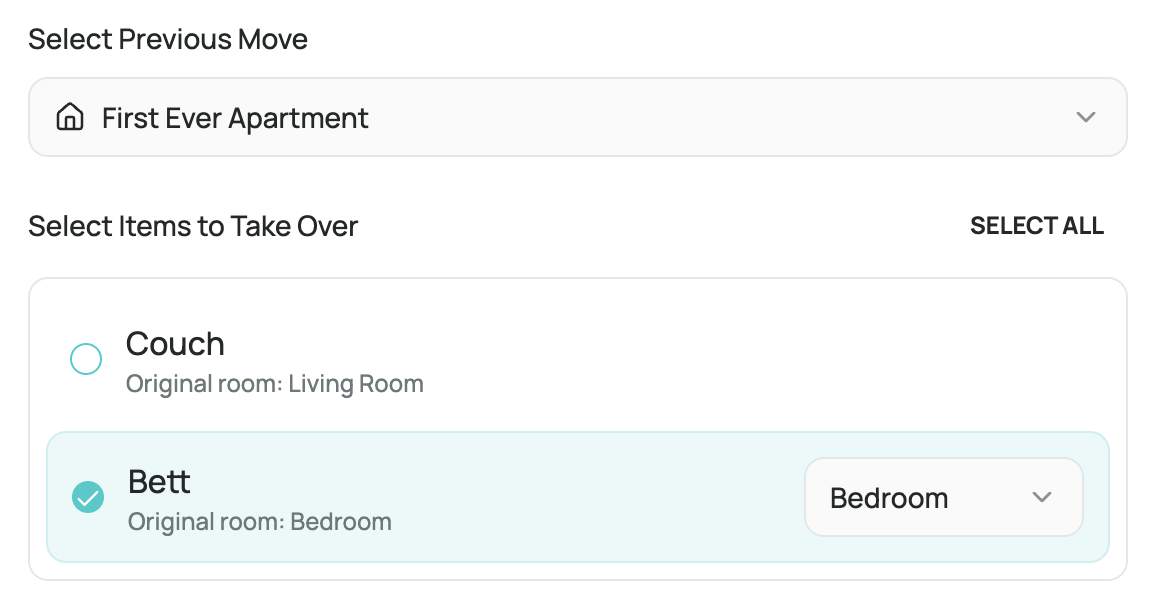Click 'Original room: Bedroom' subtitle

click(x=259, y=522)
